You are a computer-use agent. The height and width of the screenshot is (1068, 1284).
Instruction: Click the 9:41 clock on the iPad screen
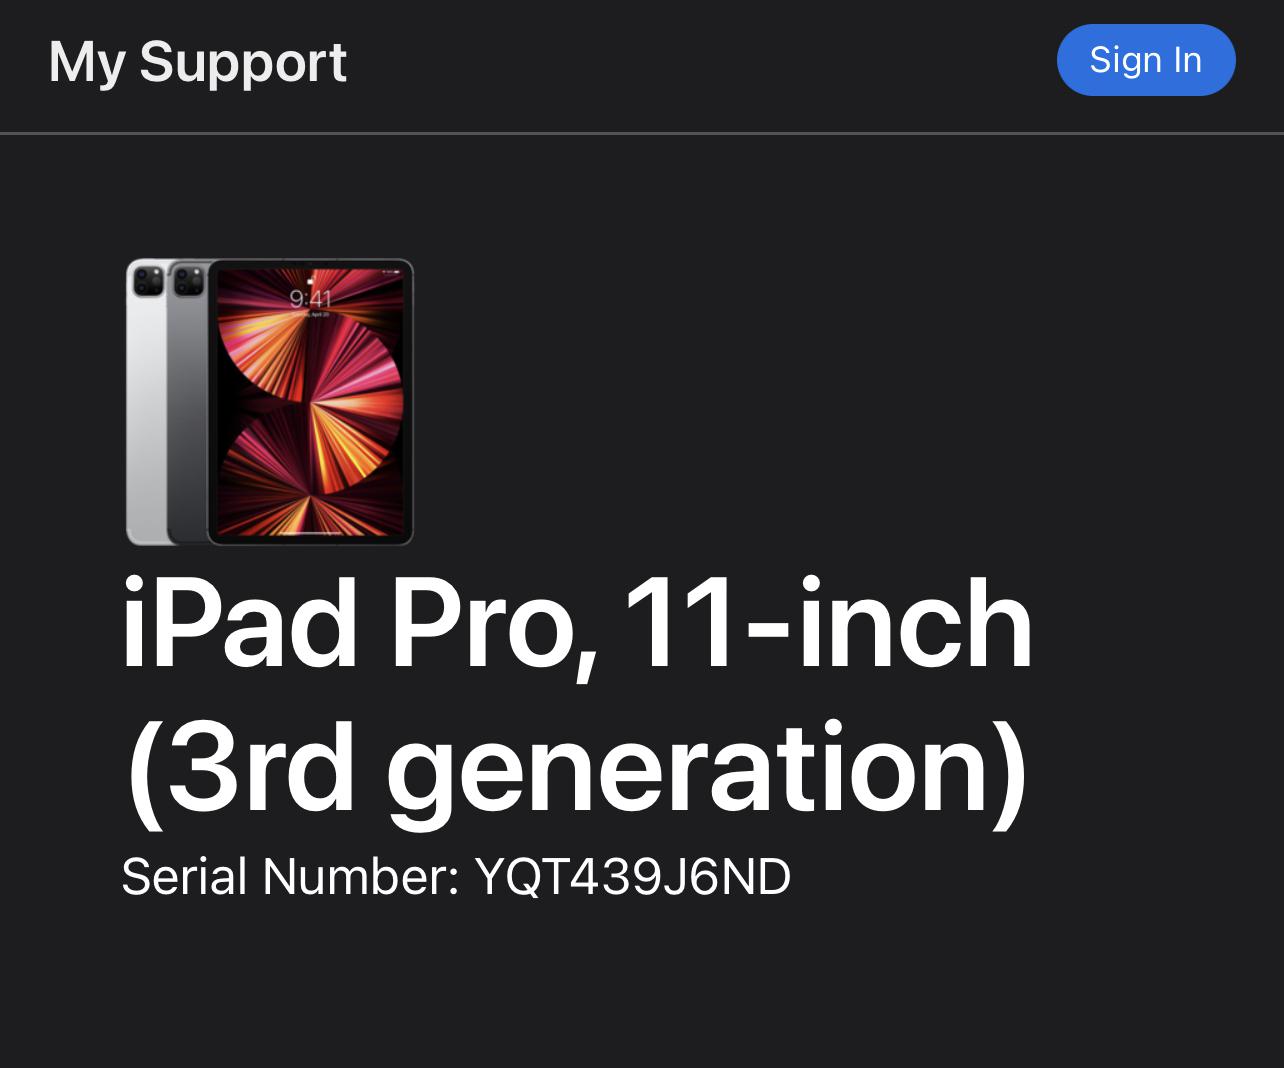310,298
